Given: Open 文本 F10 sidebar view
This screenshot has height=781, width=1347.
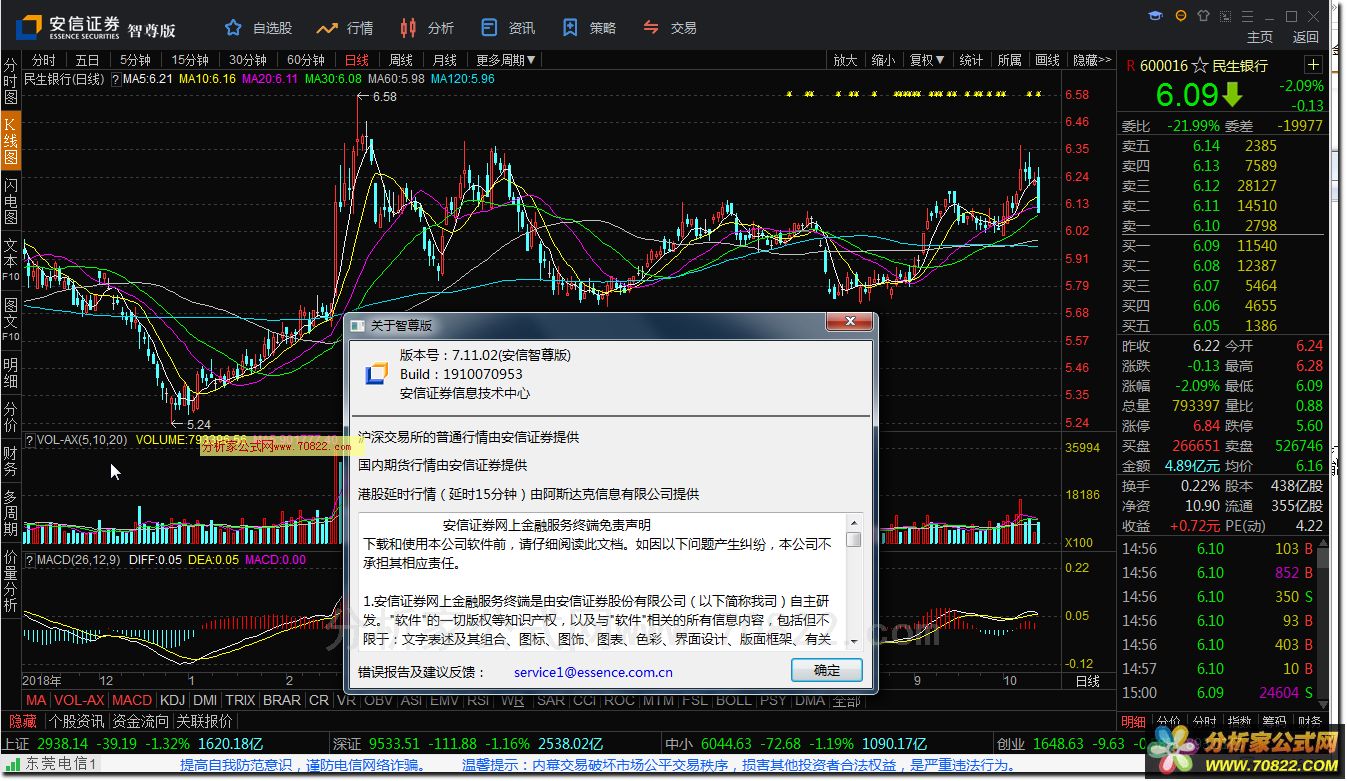Looking at the screenshot, I should (x=10, y=259).
